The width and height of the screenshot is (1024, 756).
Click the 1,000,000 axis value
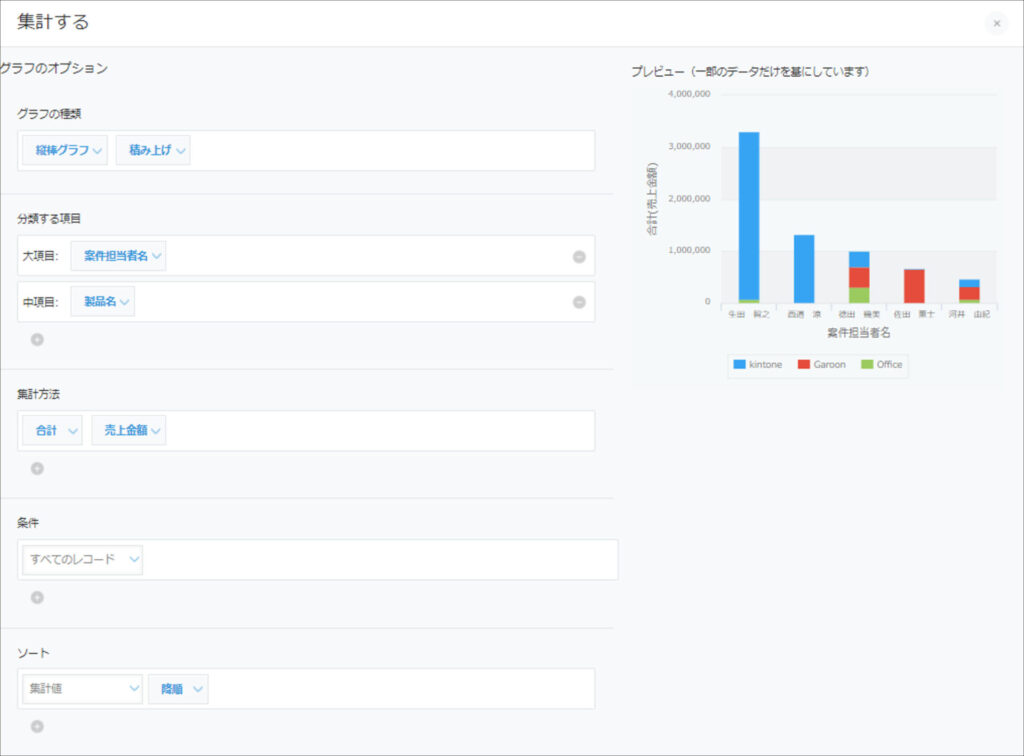coord(689,250)
